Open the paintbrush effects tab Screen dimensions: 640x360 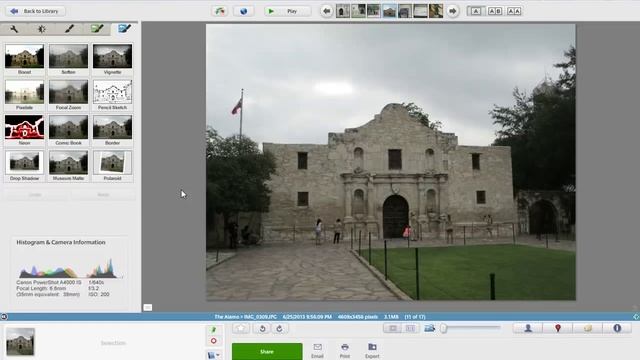tap(69, 29)
